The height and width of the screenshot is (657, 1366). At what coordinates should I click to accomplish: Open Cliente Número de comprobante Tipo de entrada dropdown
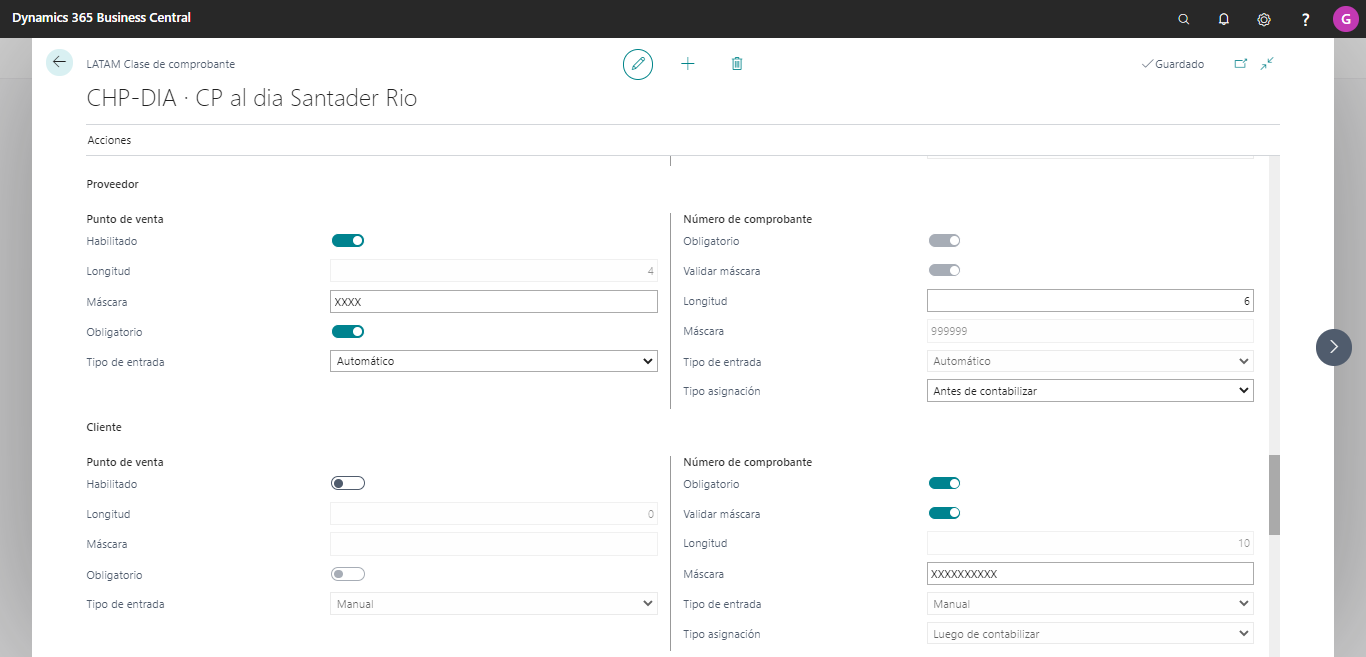tap(1090, 604)
